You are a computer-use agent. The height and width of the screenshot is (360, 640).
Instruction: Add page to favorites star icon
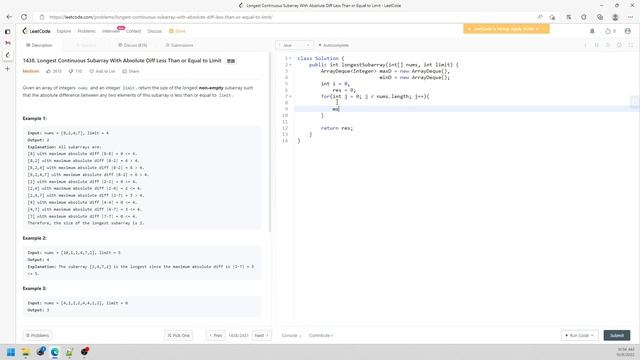552,17
